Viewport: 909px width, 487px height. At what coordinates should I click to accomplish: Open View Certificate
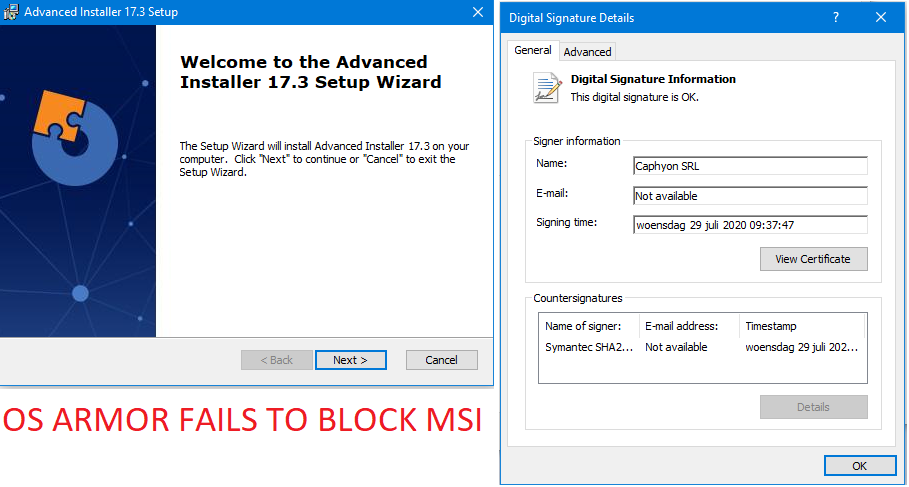tap(813, 259)
